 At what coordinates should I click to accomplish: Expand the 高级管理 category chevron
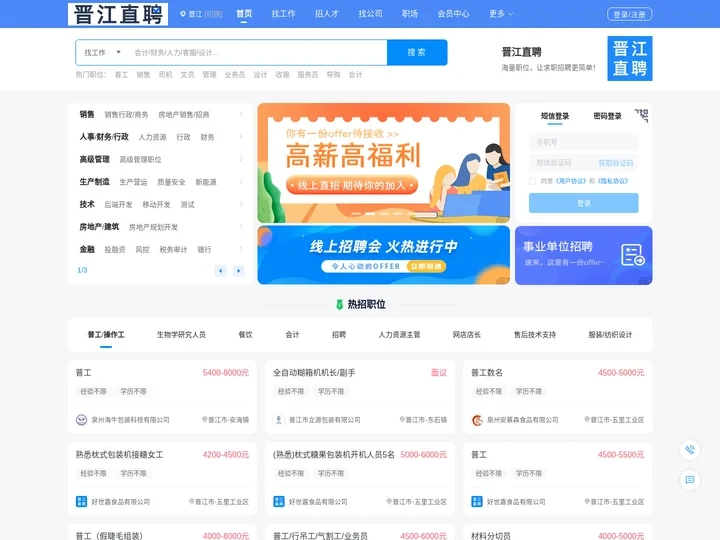241,159
